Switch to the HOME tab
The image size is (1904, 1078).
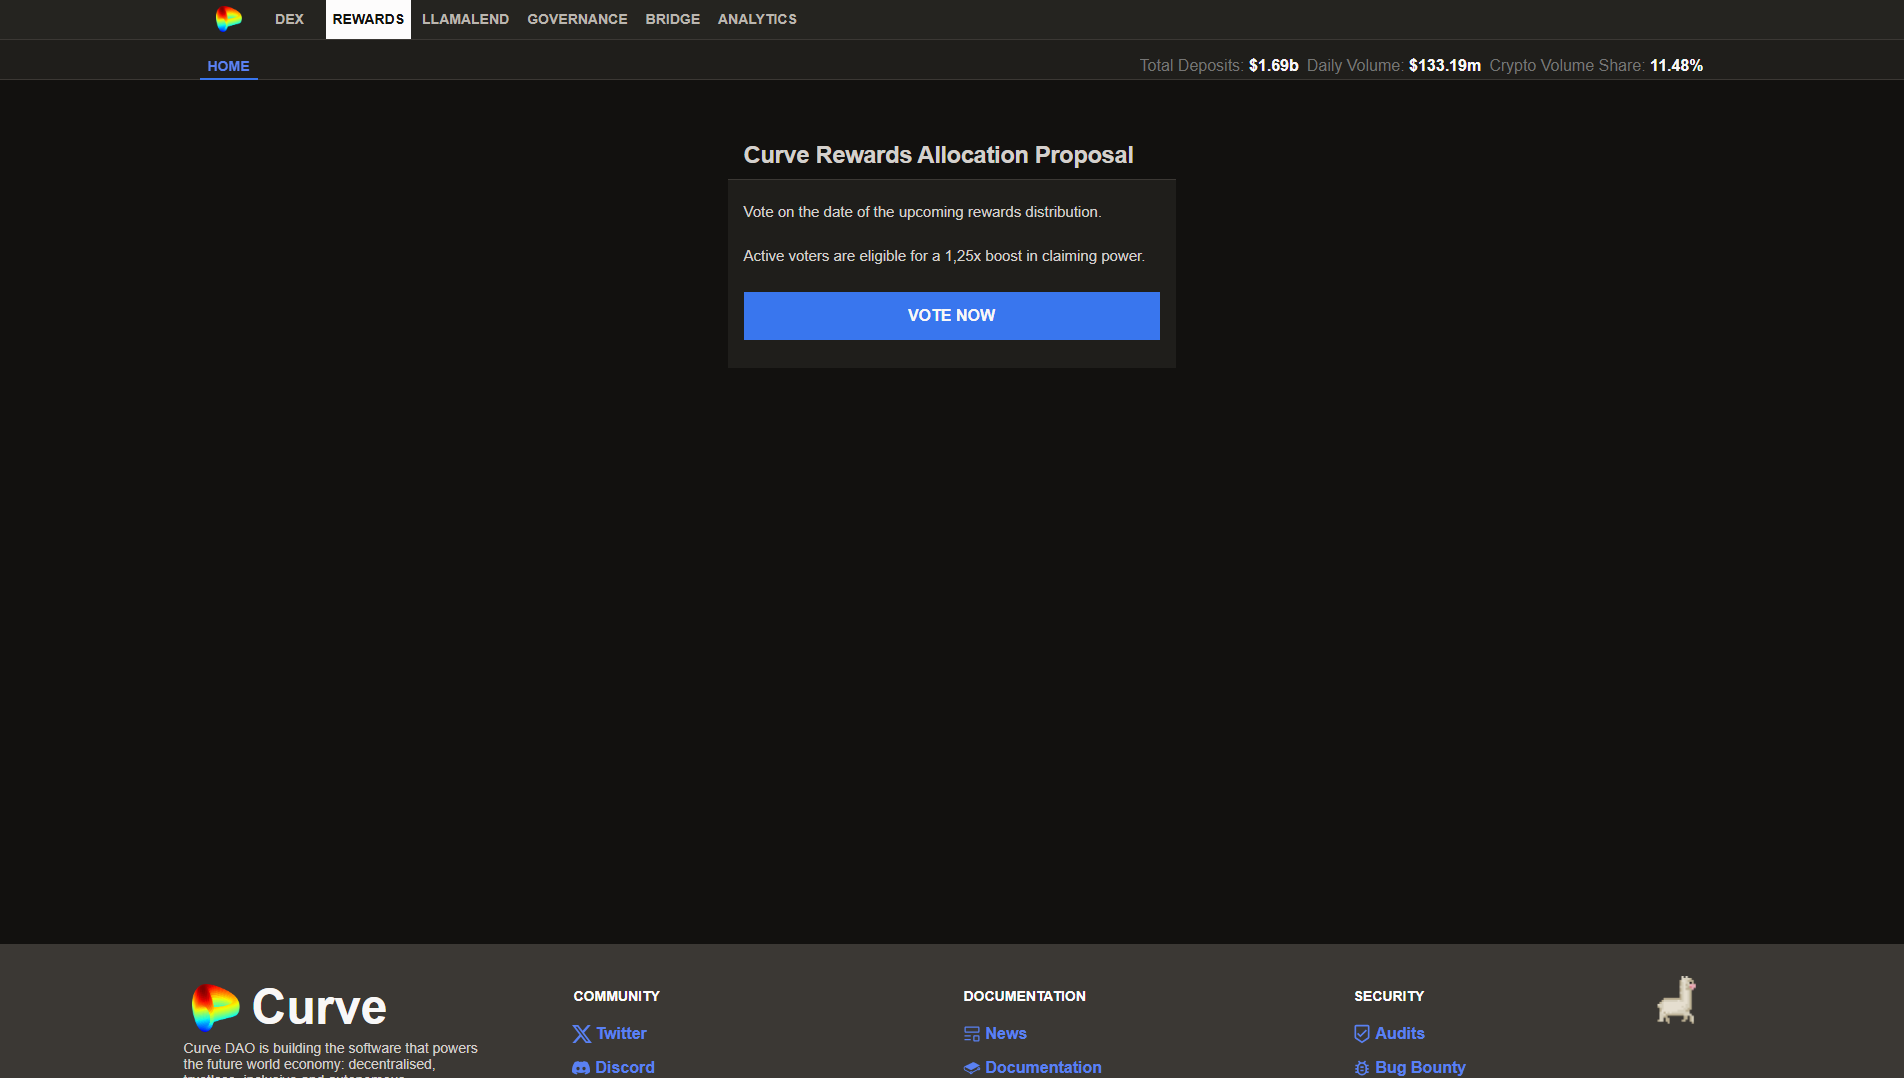[x=228, y=66]
